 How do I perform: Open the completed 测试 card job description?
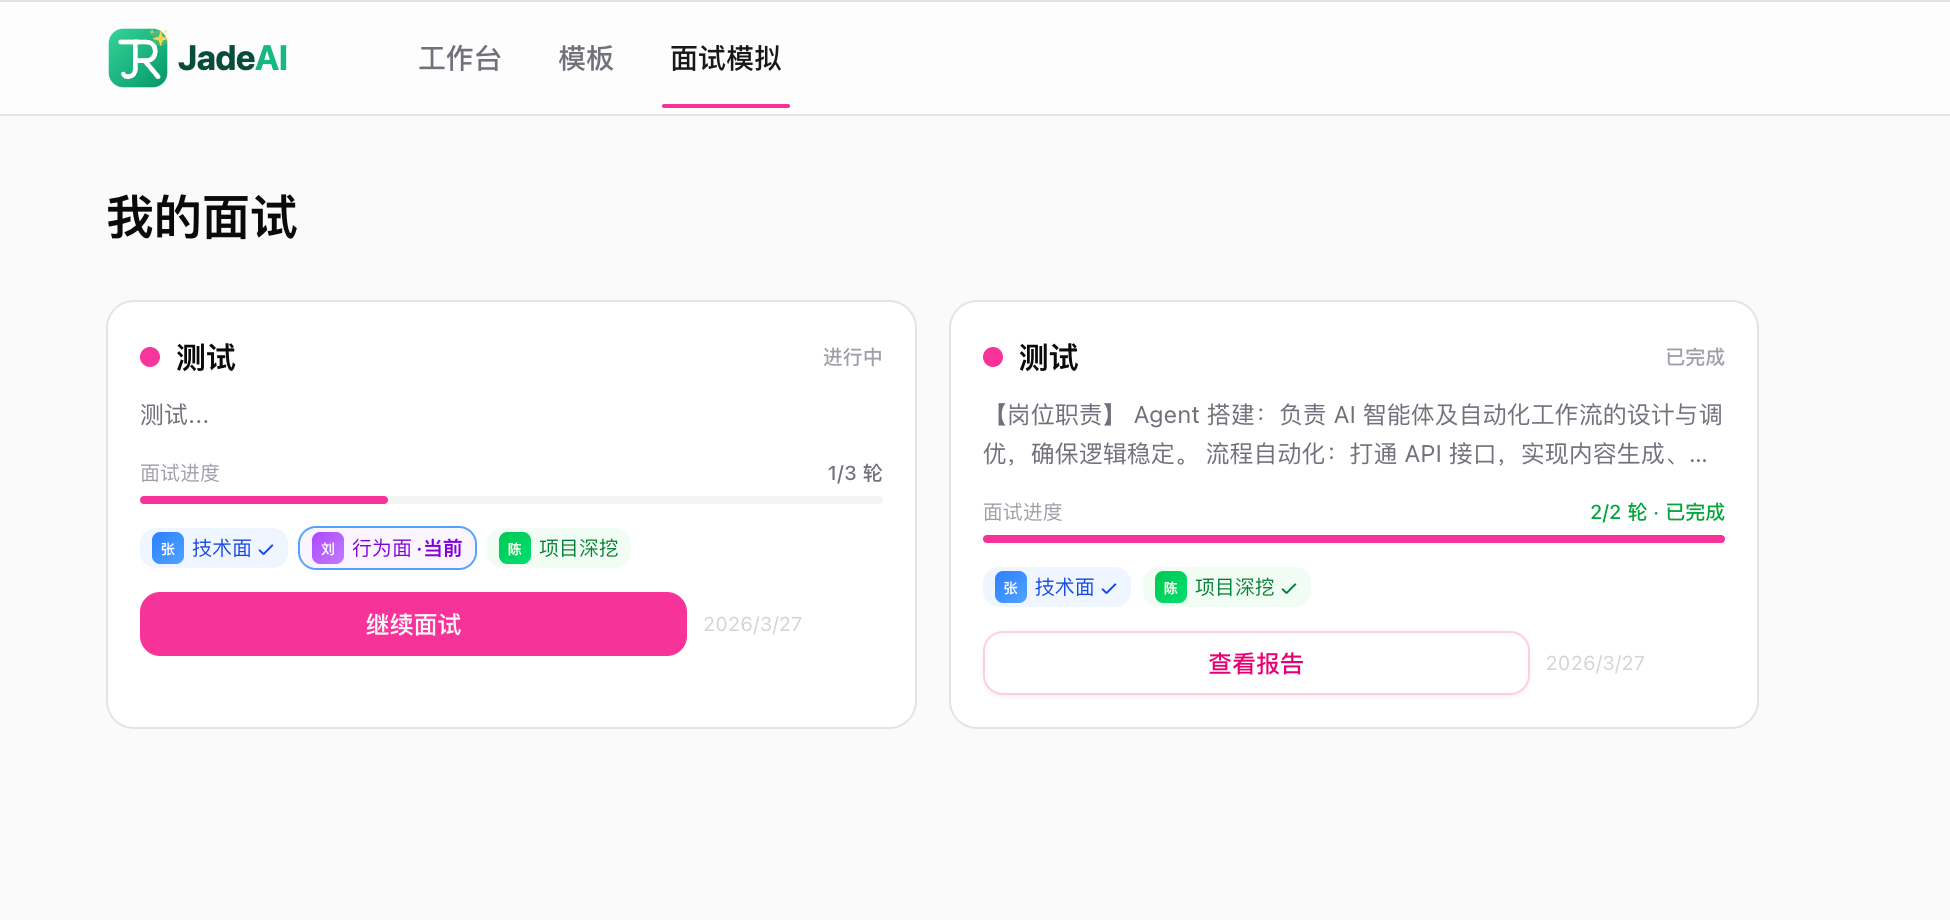(x=1353, y=435)
